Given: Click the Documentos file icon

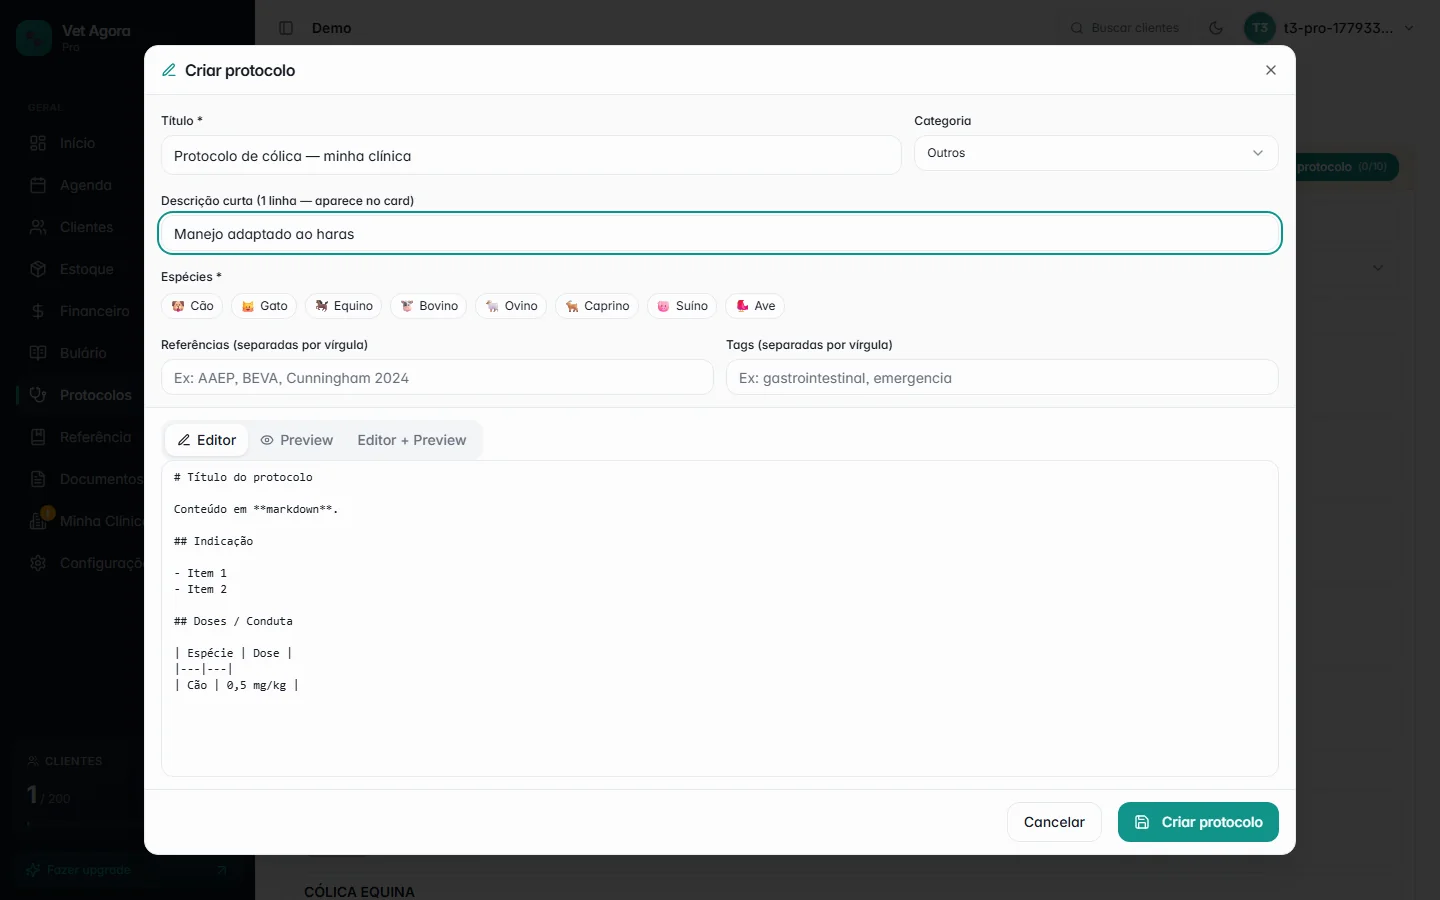Looking at the screenshot, I should coord(38,479).
